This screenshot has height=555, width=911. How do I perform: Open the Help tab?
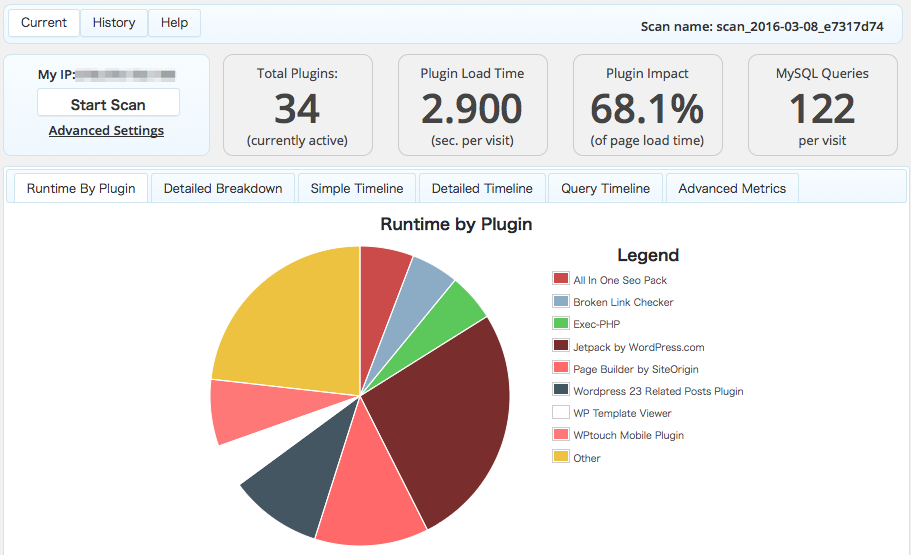click(174, 23)
